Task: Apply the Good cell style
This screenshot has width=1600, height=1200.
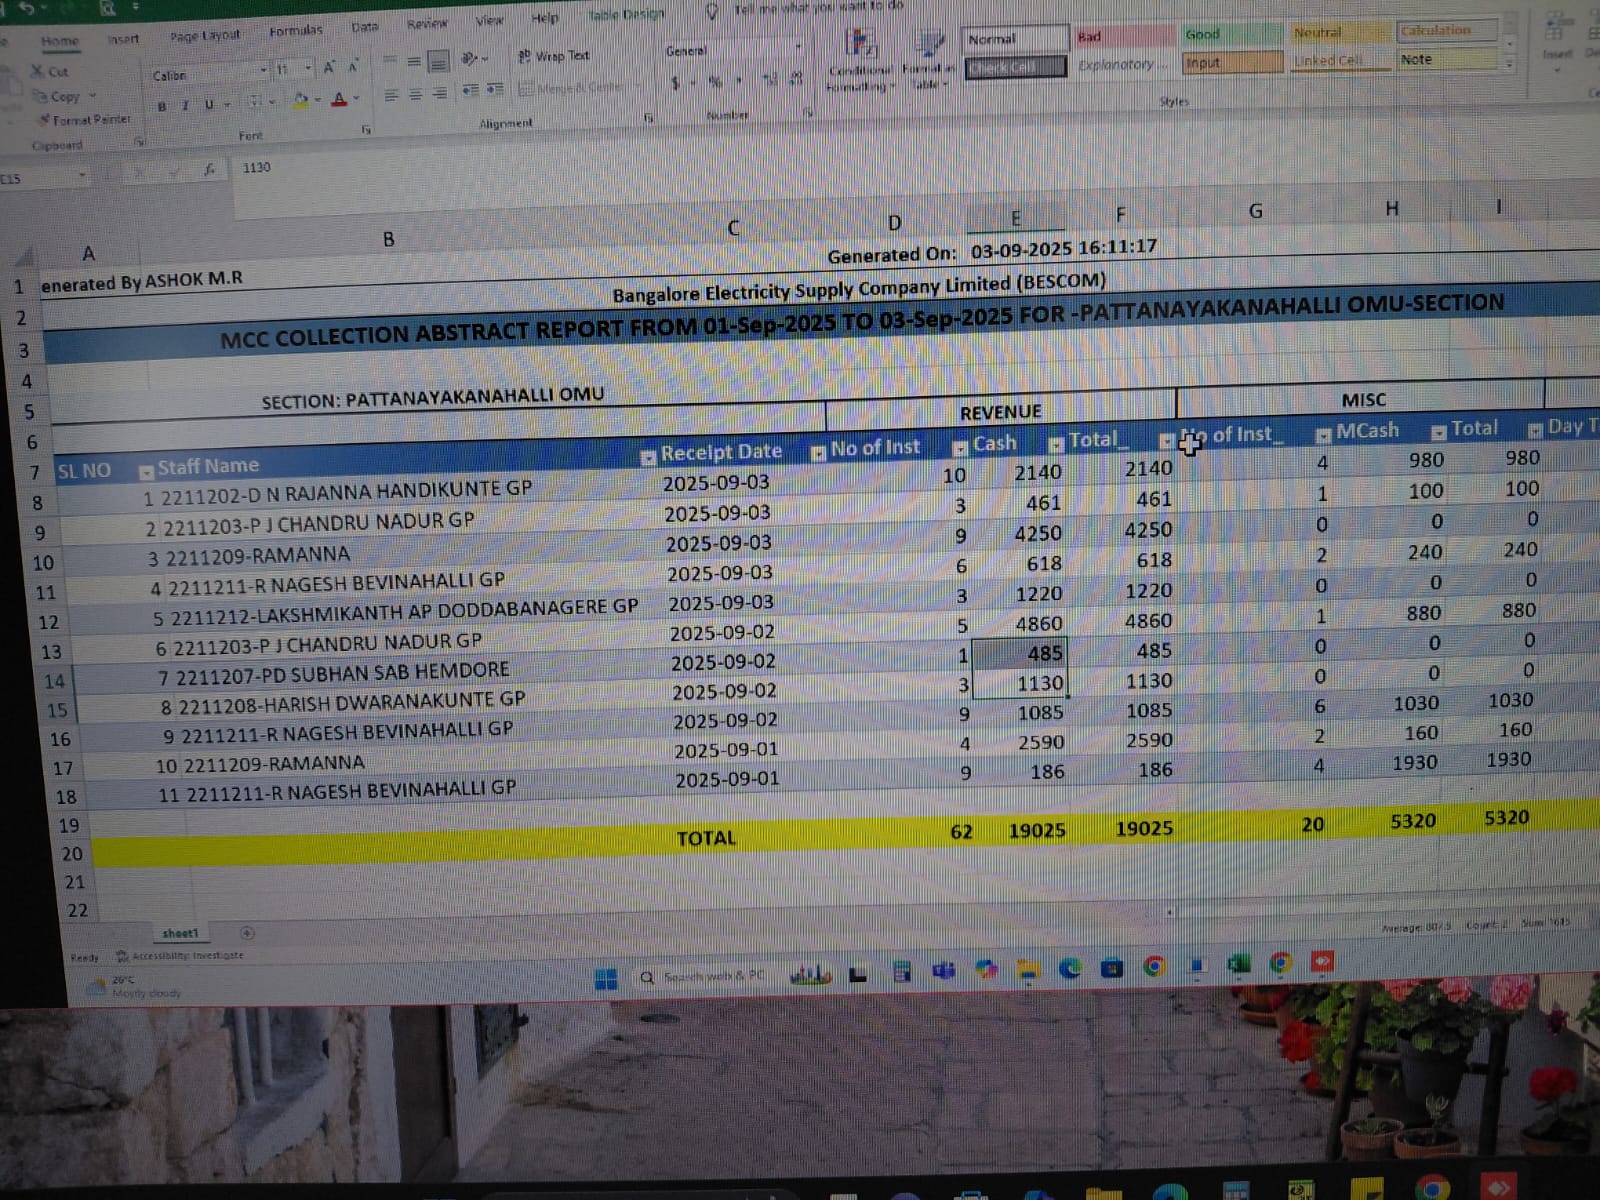Action: [1231, 34]
